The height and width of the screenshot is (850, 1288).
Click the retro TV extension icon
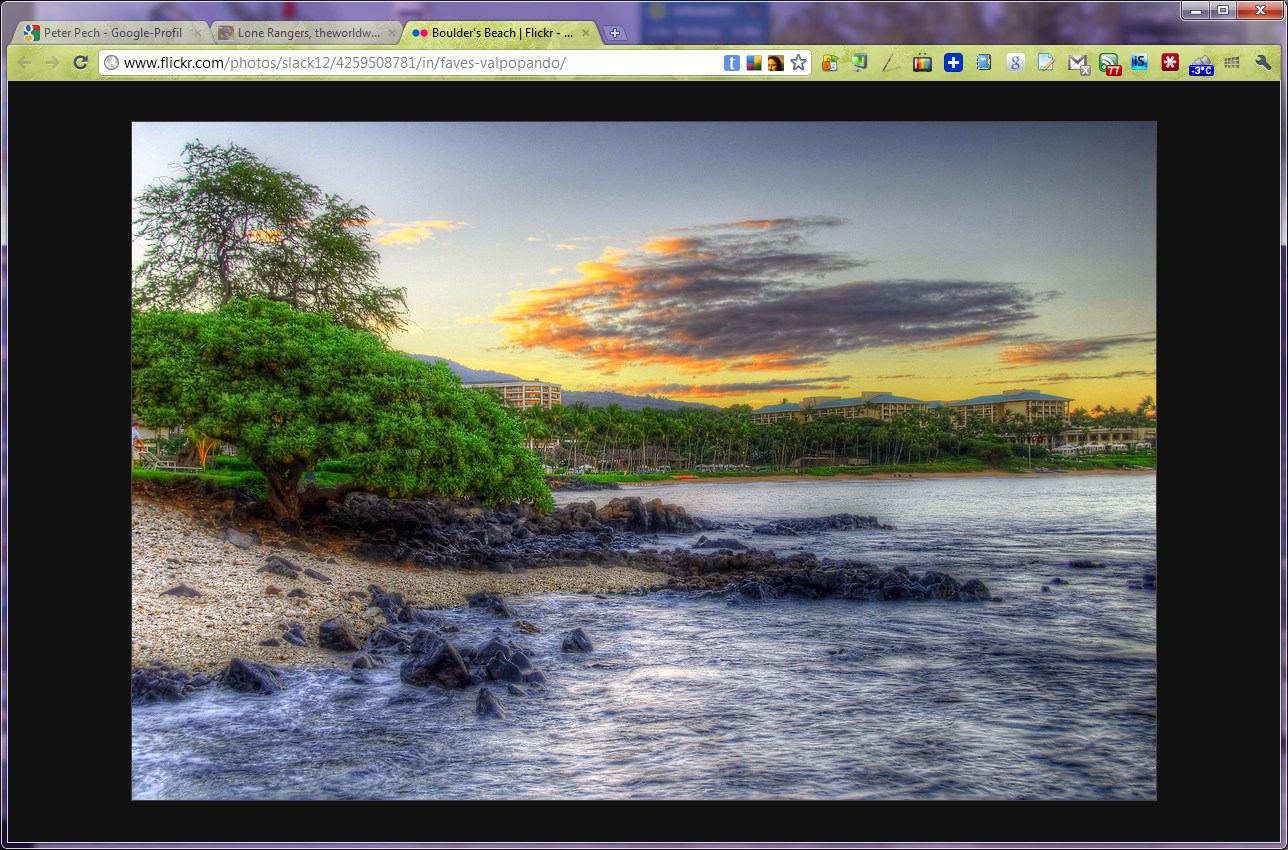(922, 63)
